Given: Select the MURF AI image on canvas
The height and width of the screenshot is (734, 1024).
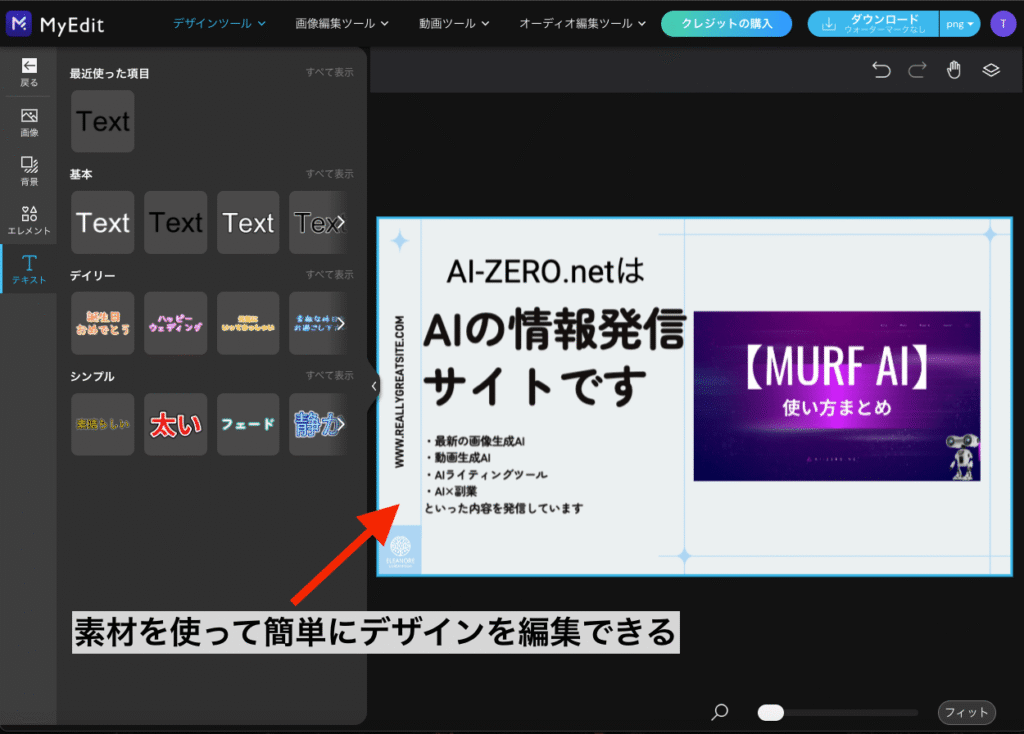Looking at the screenshot, I should pos(837,396).
